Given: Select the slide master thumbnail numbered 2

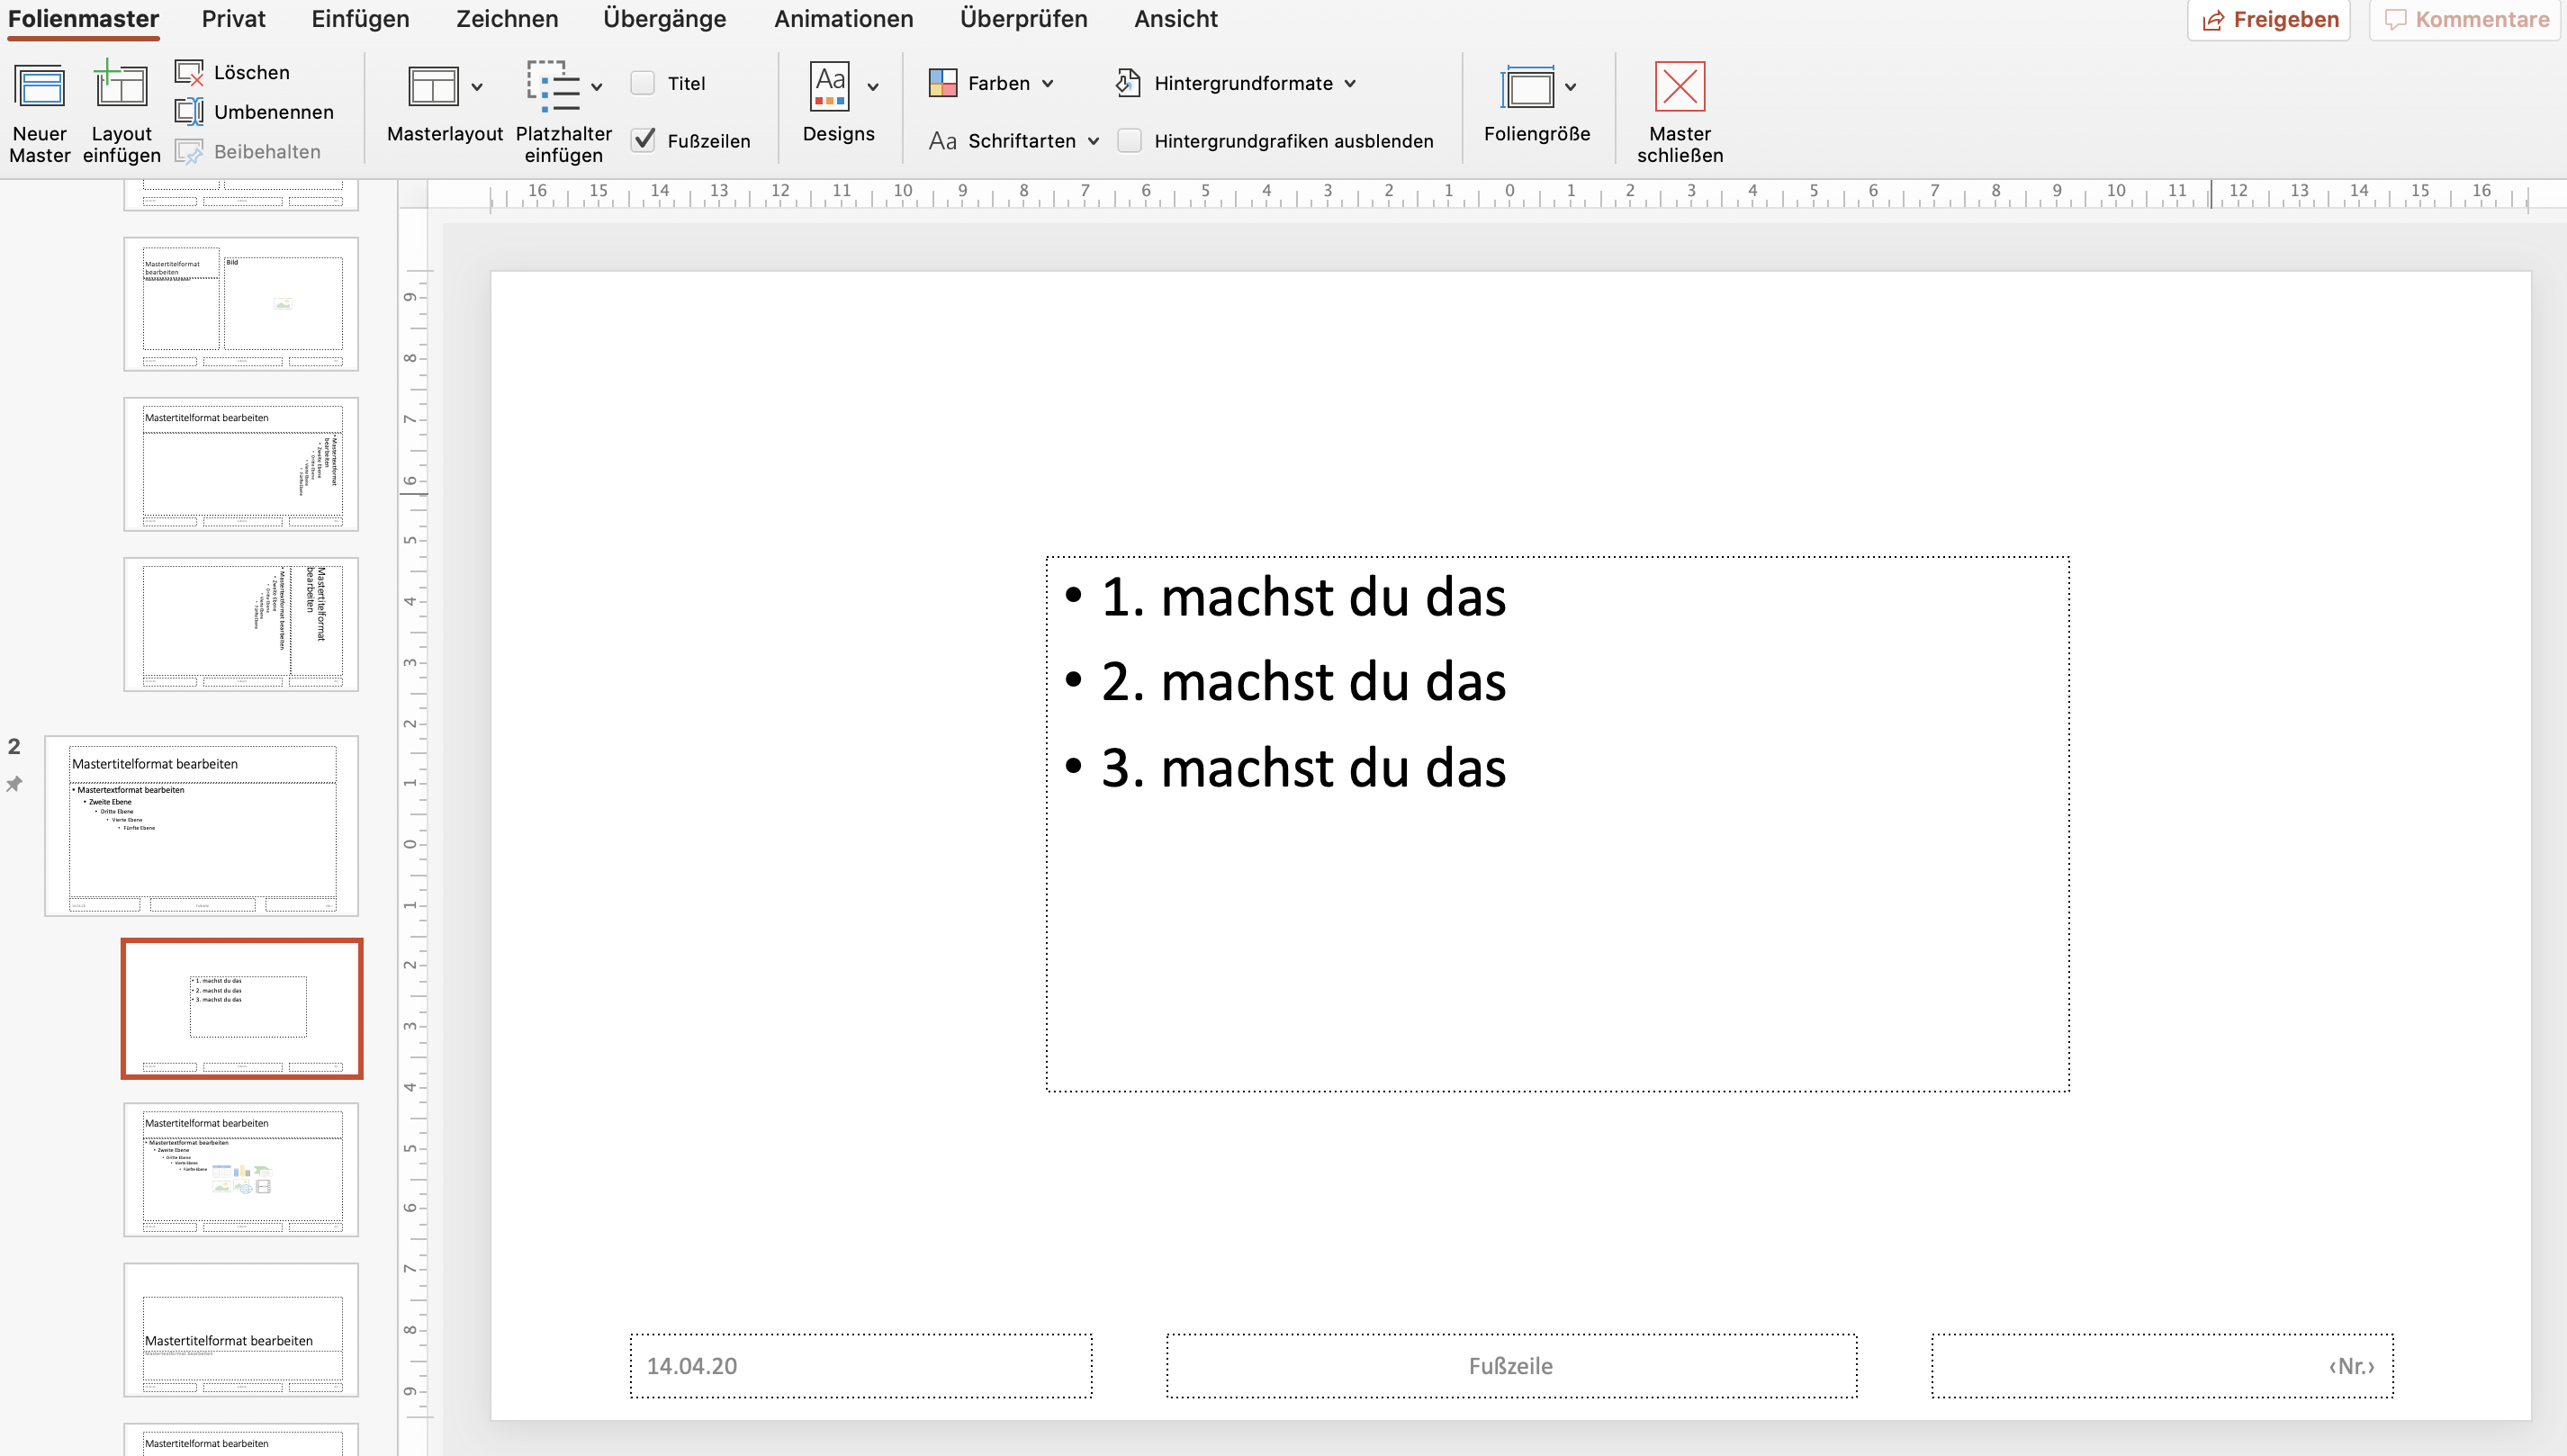Looking at the screenshot, I should pos(201,826).
